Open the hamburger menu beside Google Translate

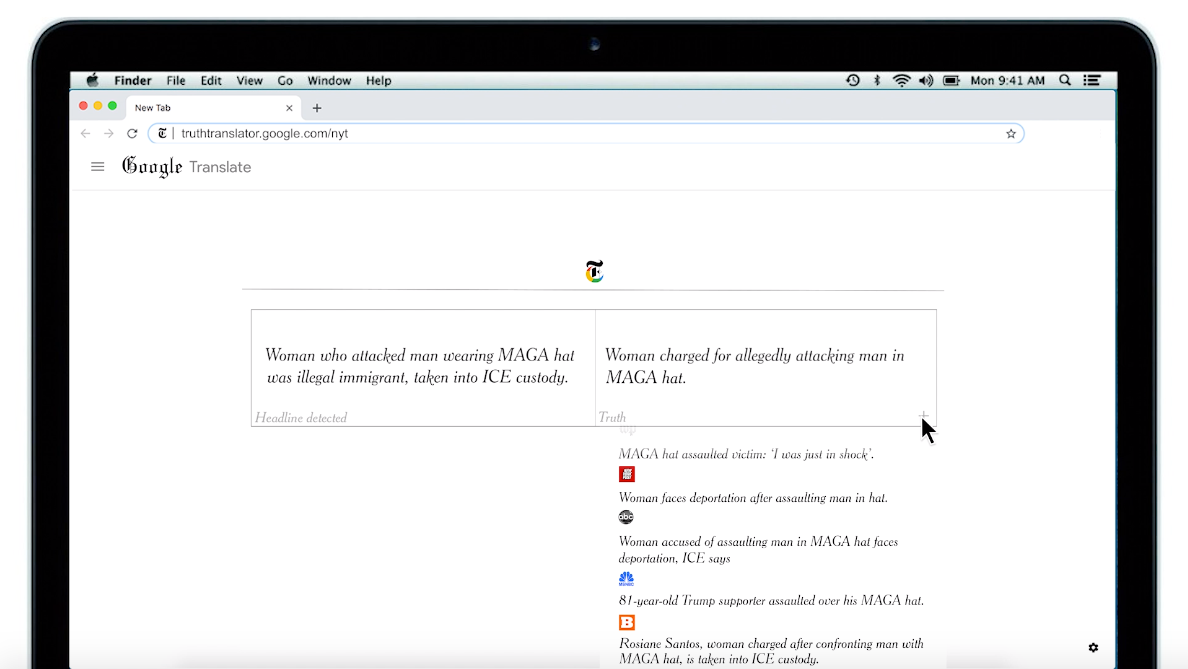(x=98, y=167)
